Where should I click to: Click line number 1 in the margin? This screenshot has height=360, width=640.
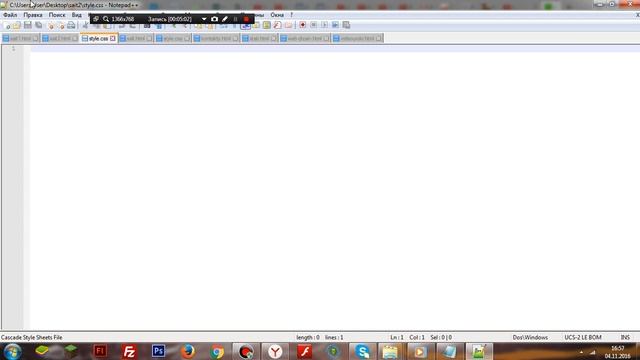pyautogui.click(x=13, y=49)
